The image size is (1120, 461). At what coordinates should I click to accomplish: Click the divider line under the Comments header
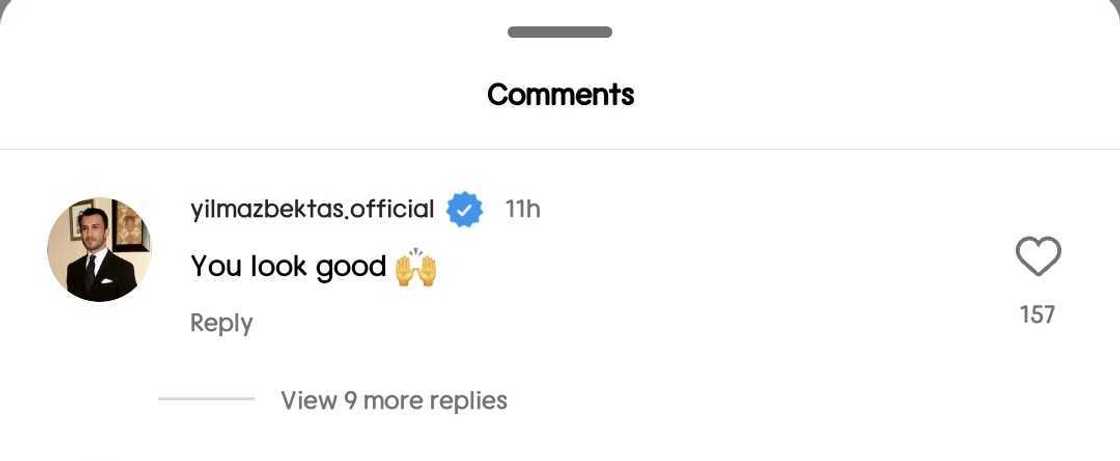tap(560, 150)
